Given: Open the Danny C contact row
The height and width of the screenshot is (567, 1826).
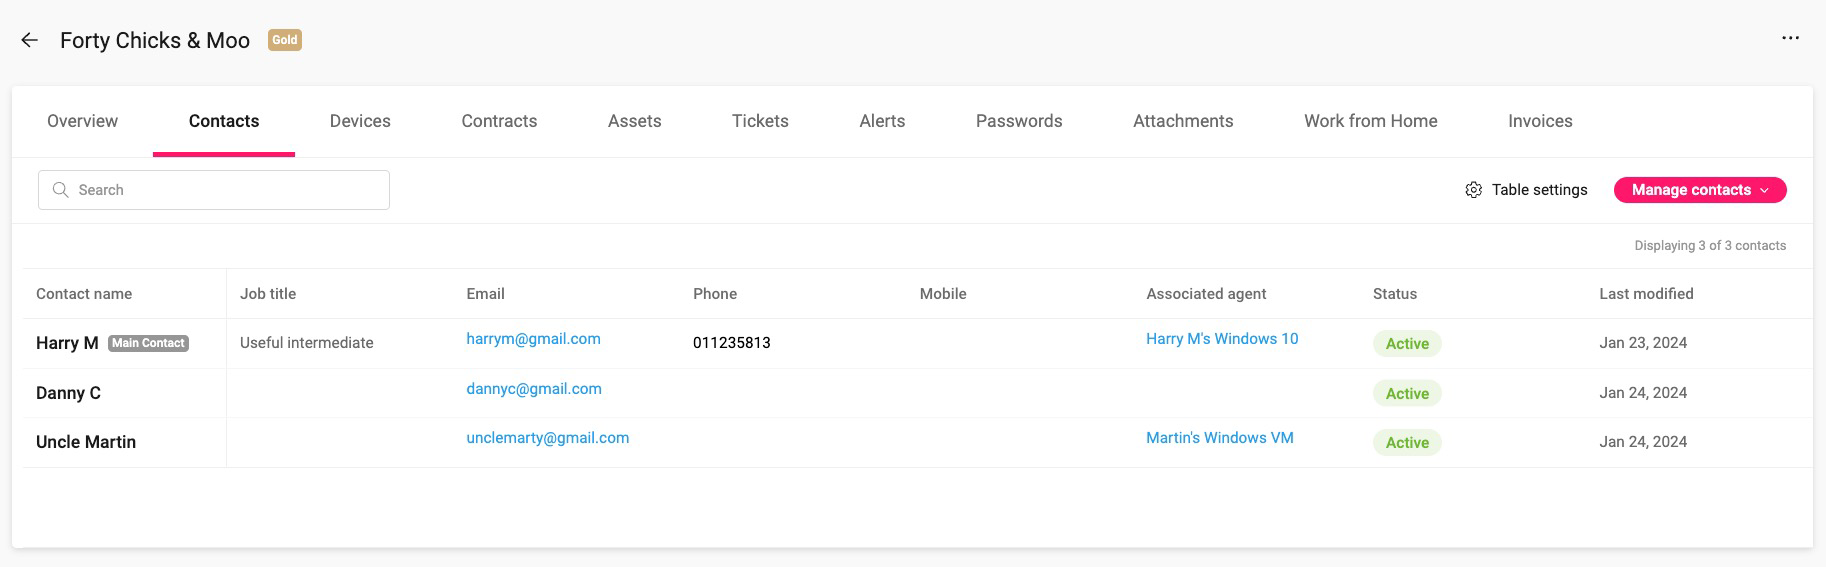Looking at the screenshot, I should (918, 393).
